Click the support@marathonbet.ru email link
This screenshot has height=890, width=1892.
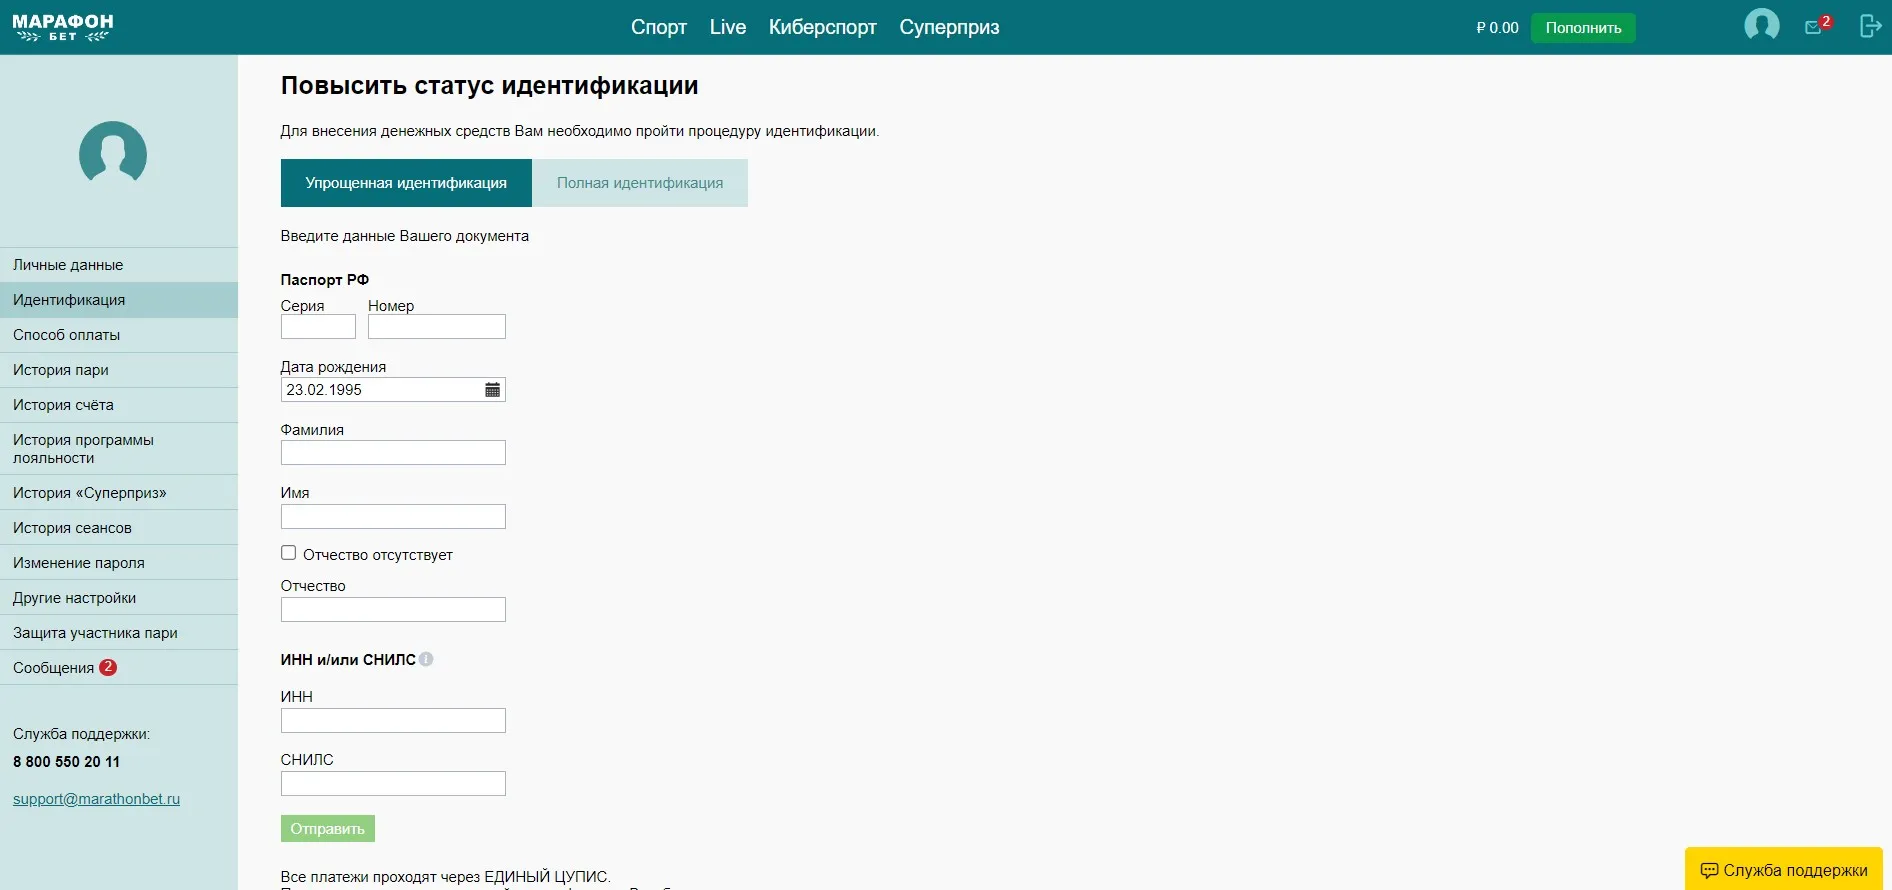pyautogui.click(x=96, y=799)
